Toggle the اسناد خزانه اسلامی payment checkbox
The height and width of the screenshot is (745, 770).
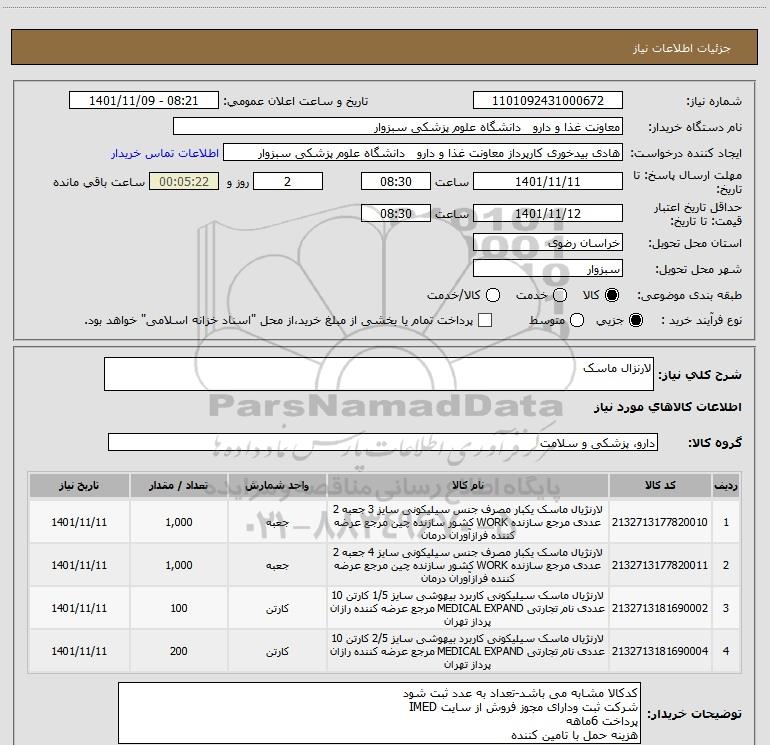(485, 320)
